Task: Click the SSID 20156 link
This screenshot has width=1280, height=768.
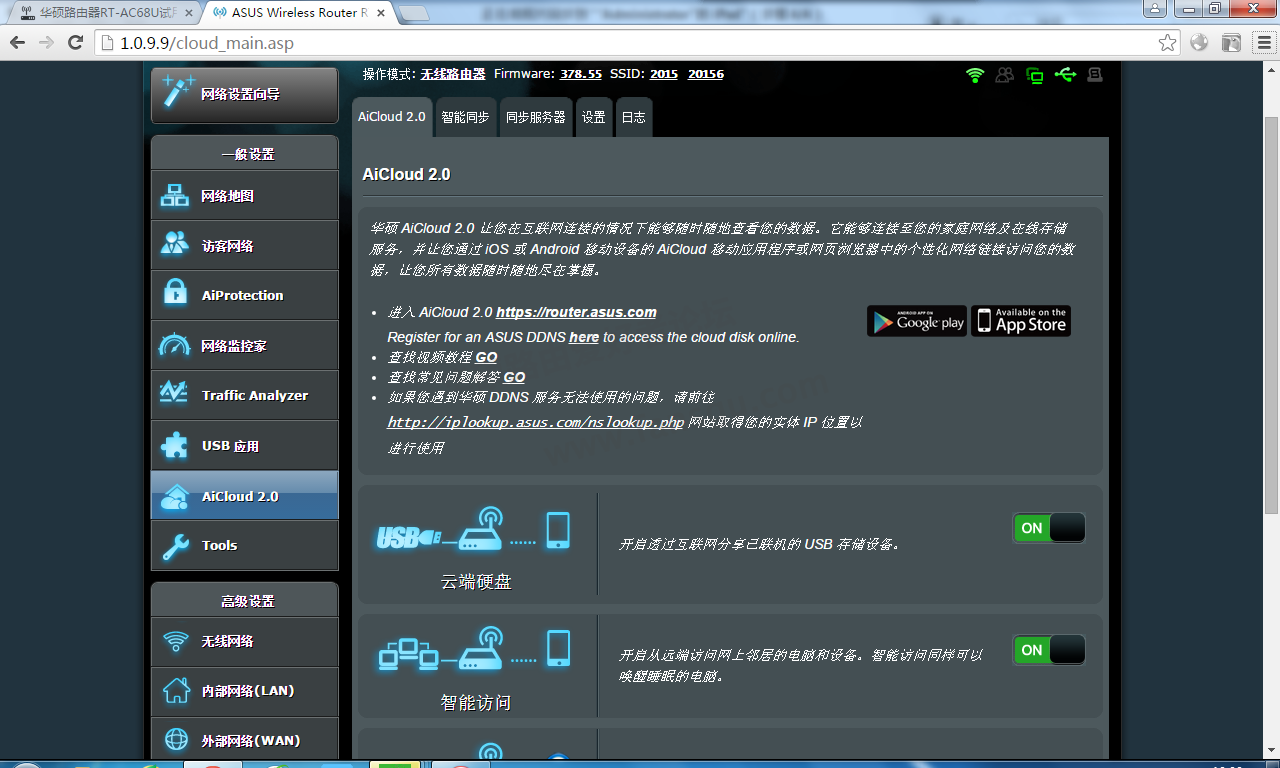Action: [706, 74]
